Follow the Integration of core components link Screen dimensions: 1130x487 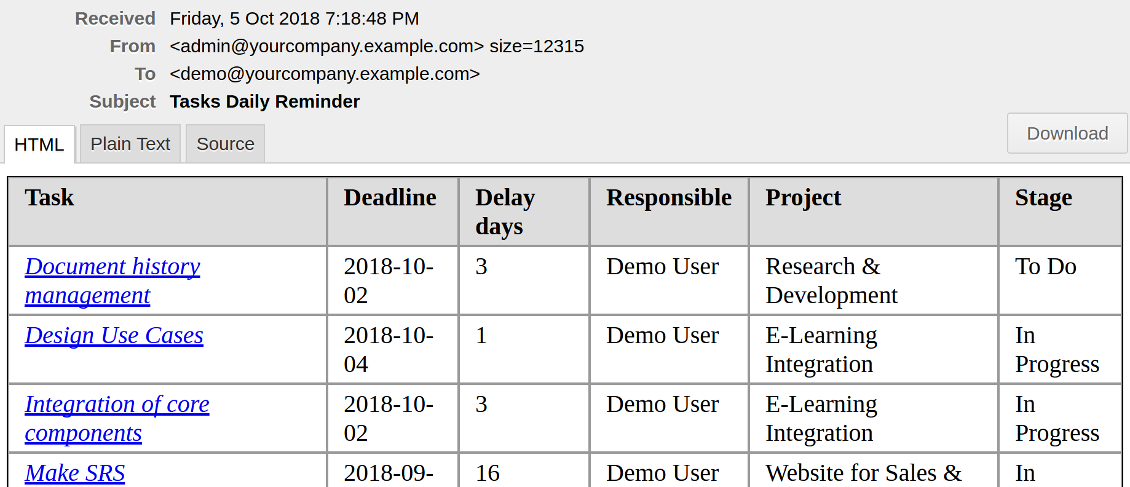(x=117, y=418)
